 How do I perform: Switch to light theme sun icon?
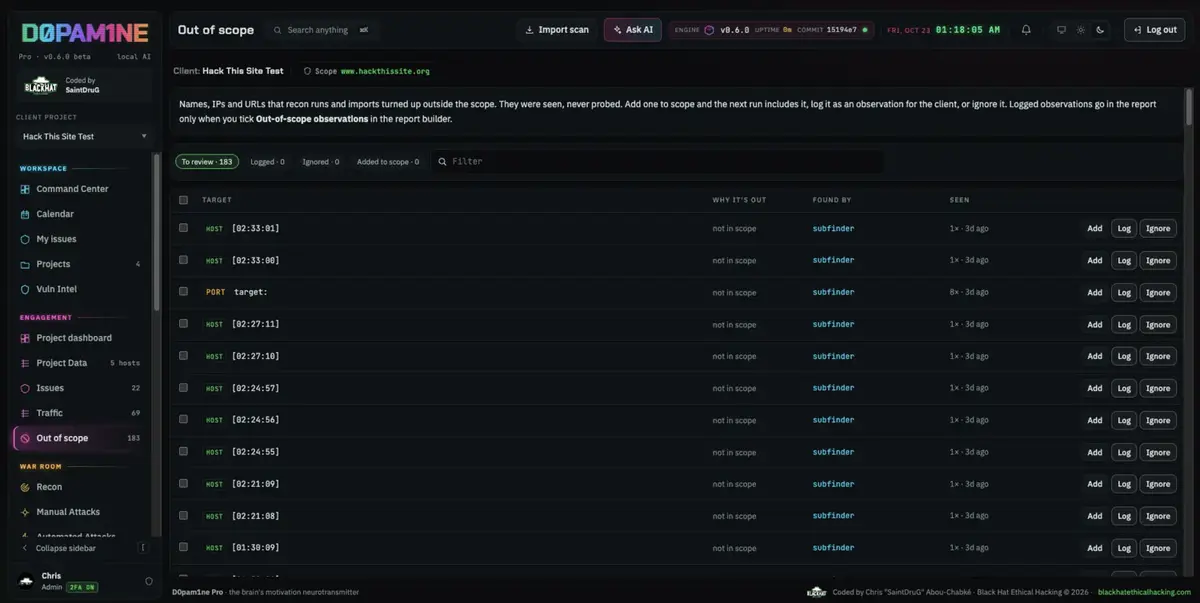click(x=1081, y=30)
